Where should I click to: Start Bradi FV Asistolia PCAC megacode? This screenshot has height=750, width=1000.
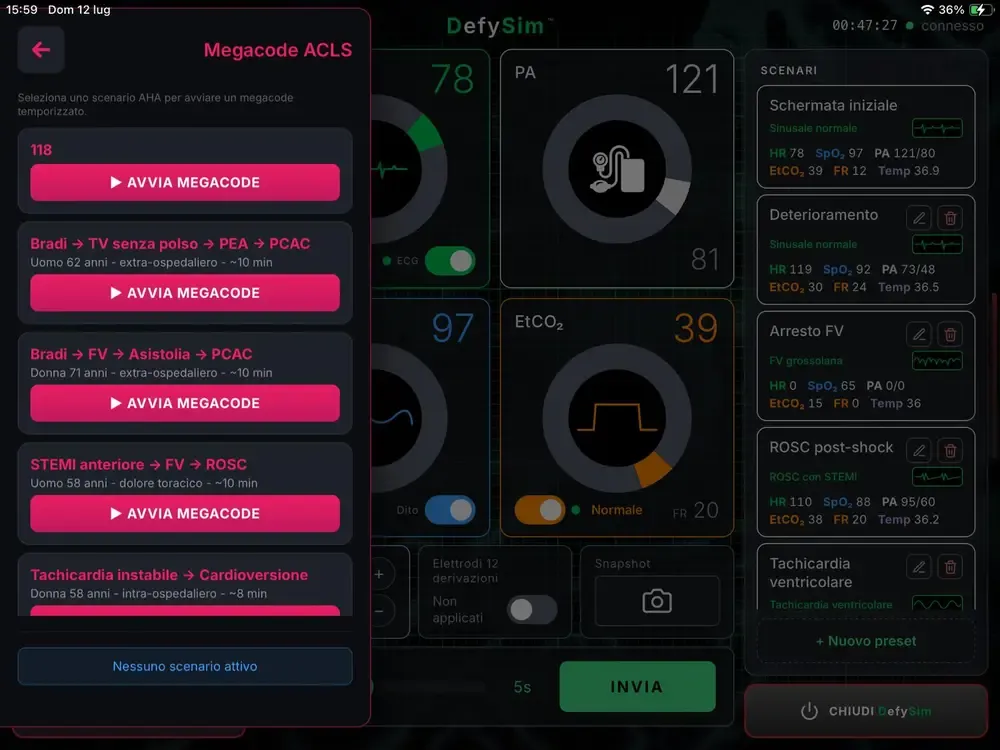[185, 403]
